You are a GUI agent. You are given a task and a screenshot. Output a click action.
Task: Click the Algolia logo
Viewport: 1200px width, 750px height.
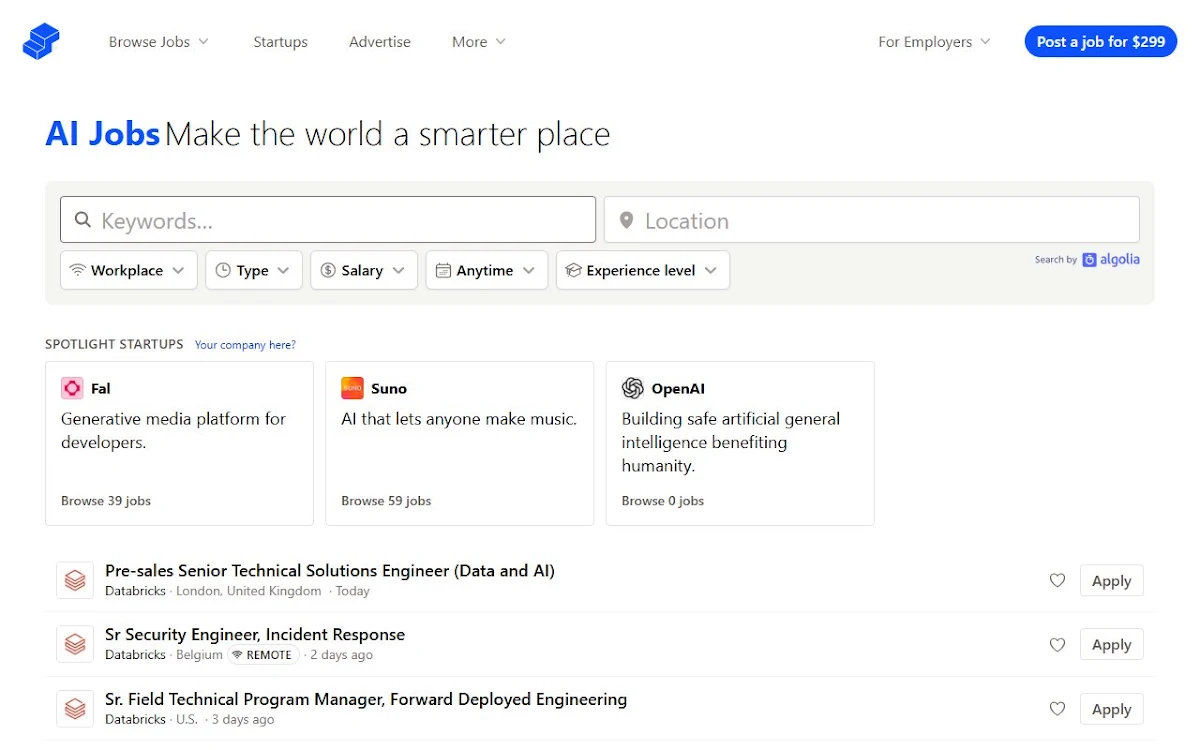point(1111,259)
